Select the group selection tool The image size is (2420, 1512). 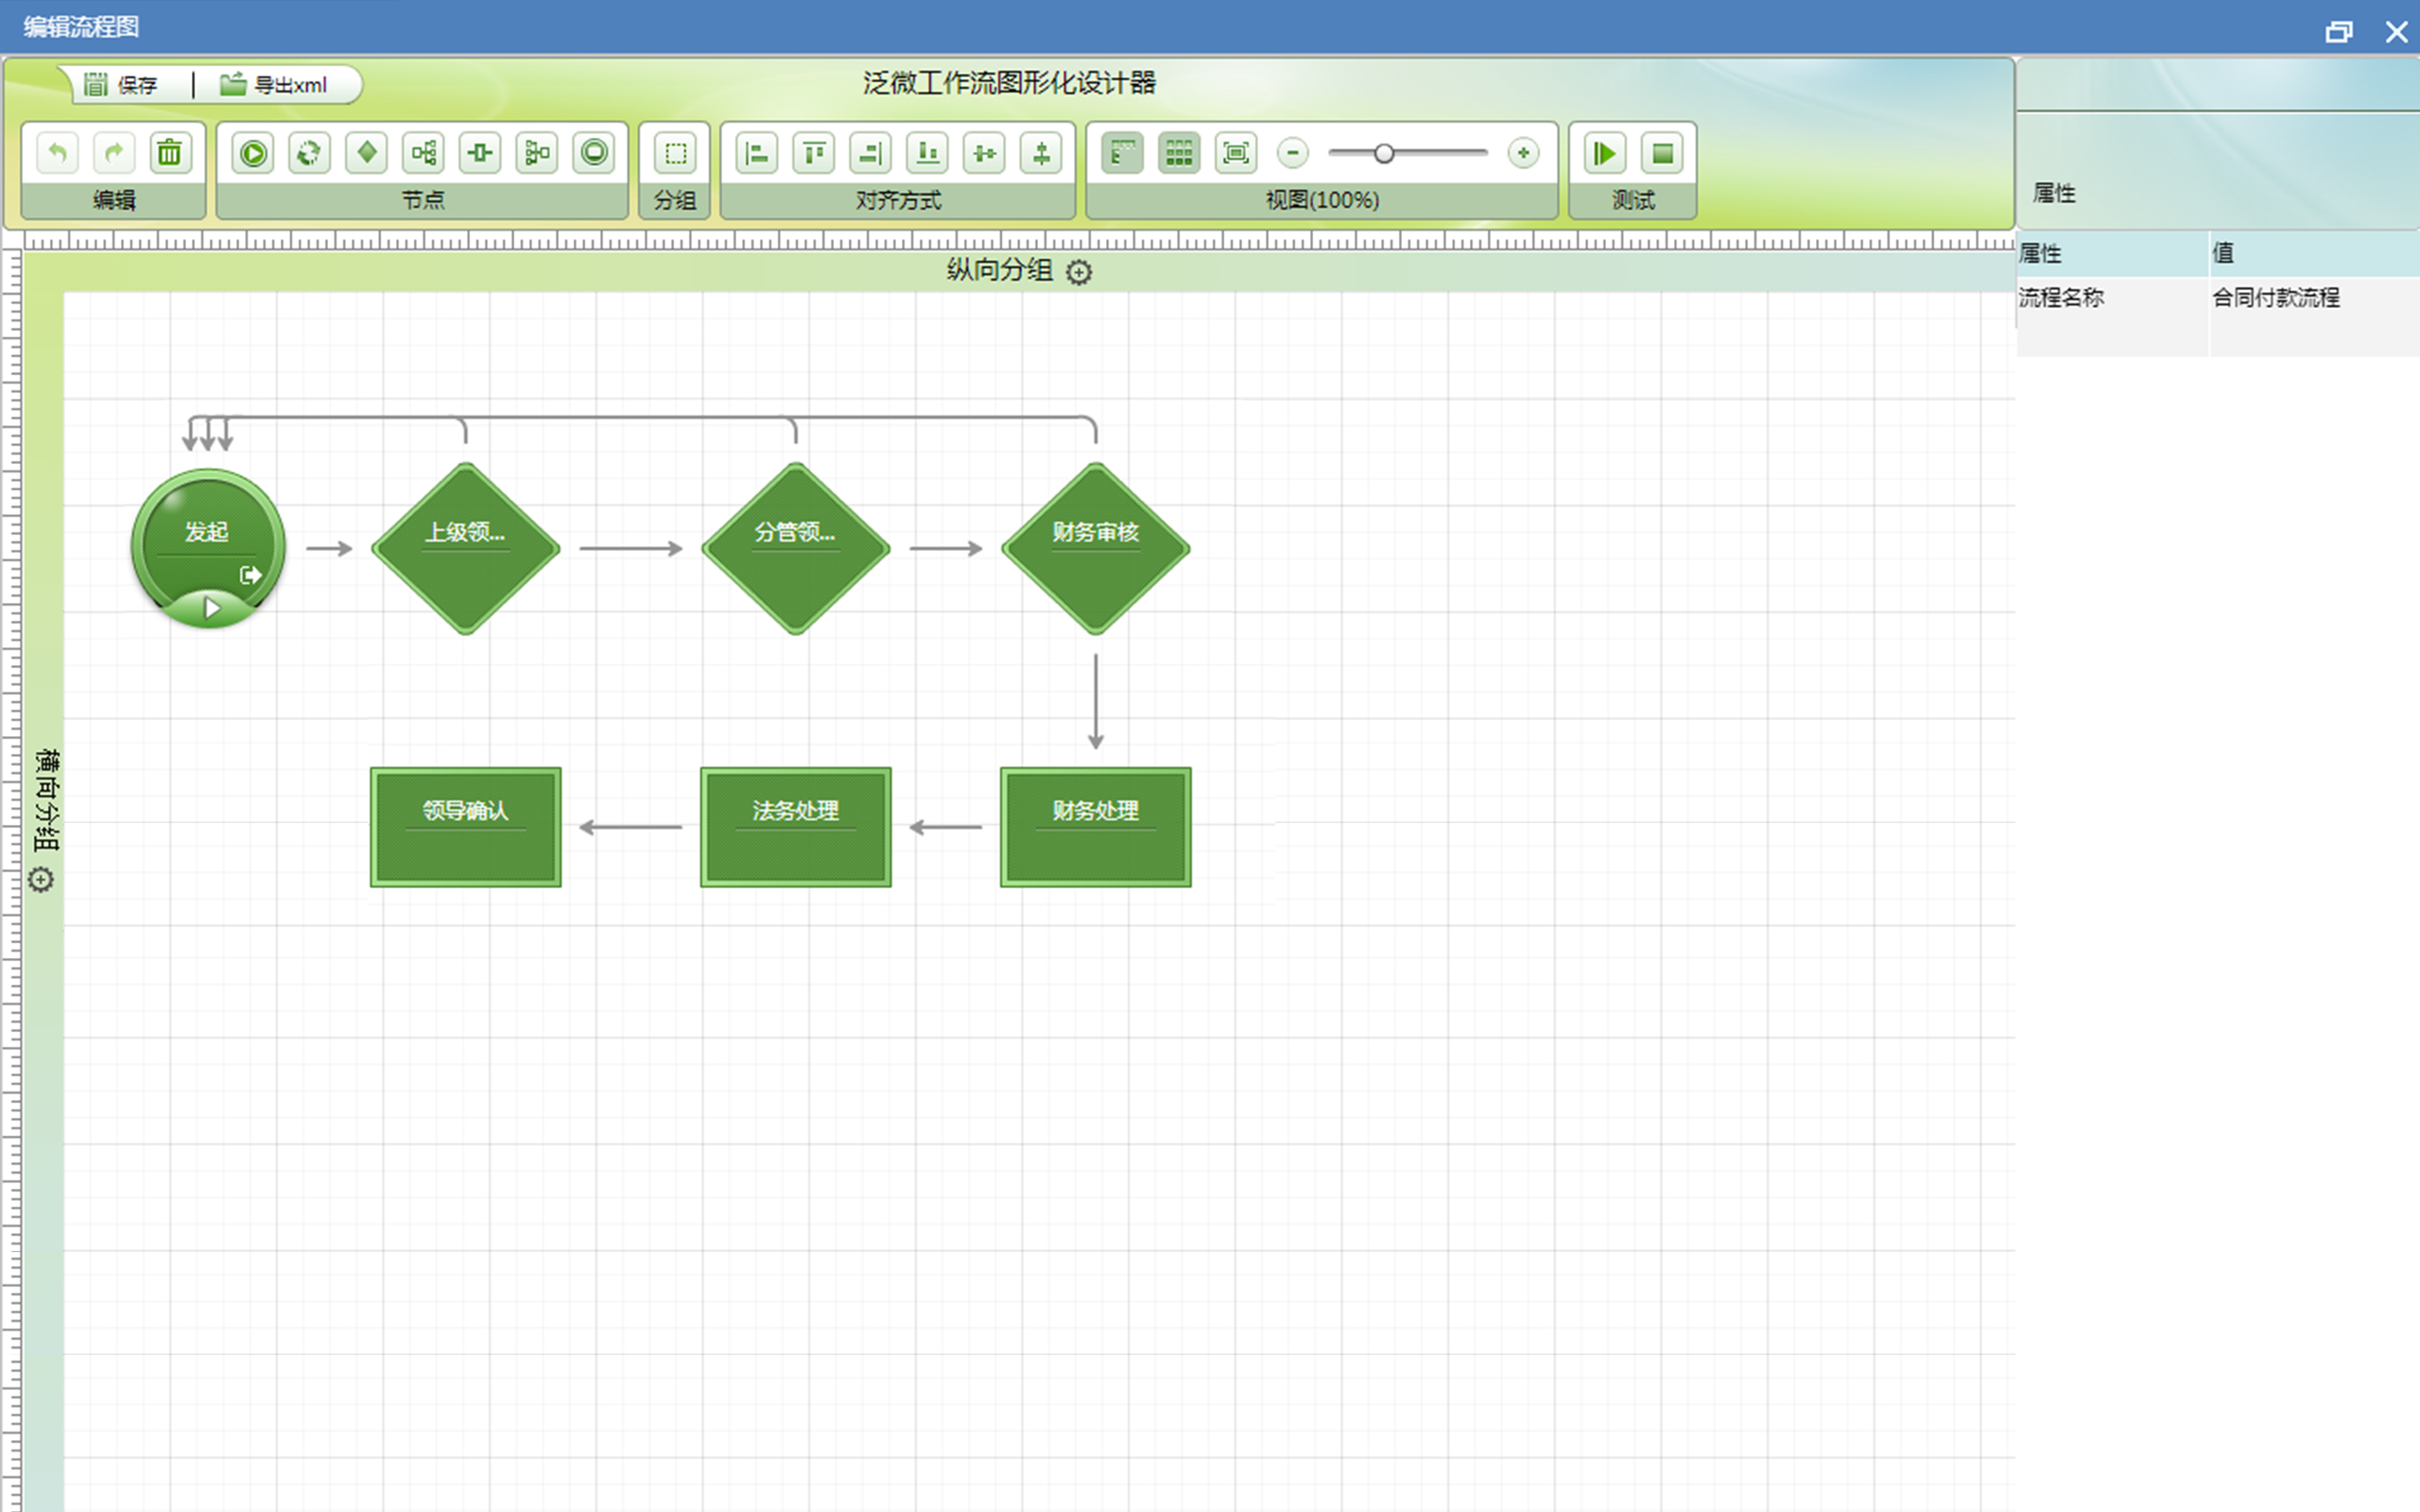[x=675, y=153]
